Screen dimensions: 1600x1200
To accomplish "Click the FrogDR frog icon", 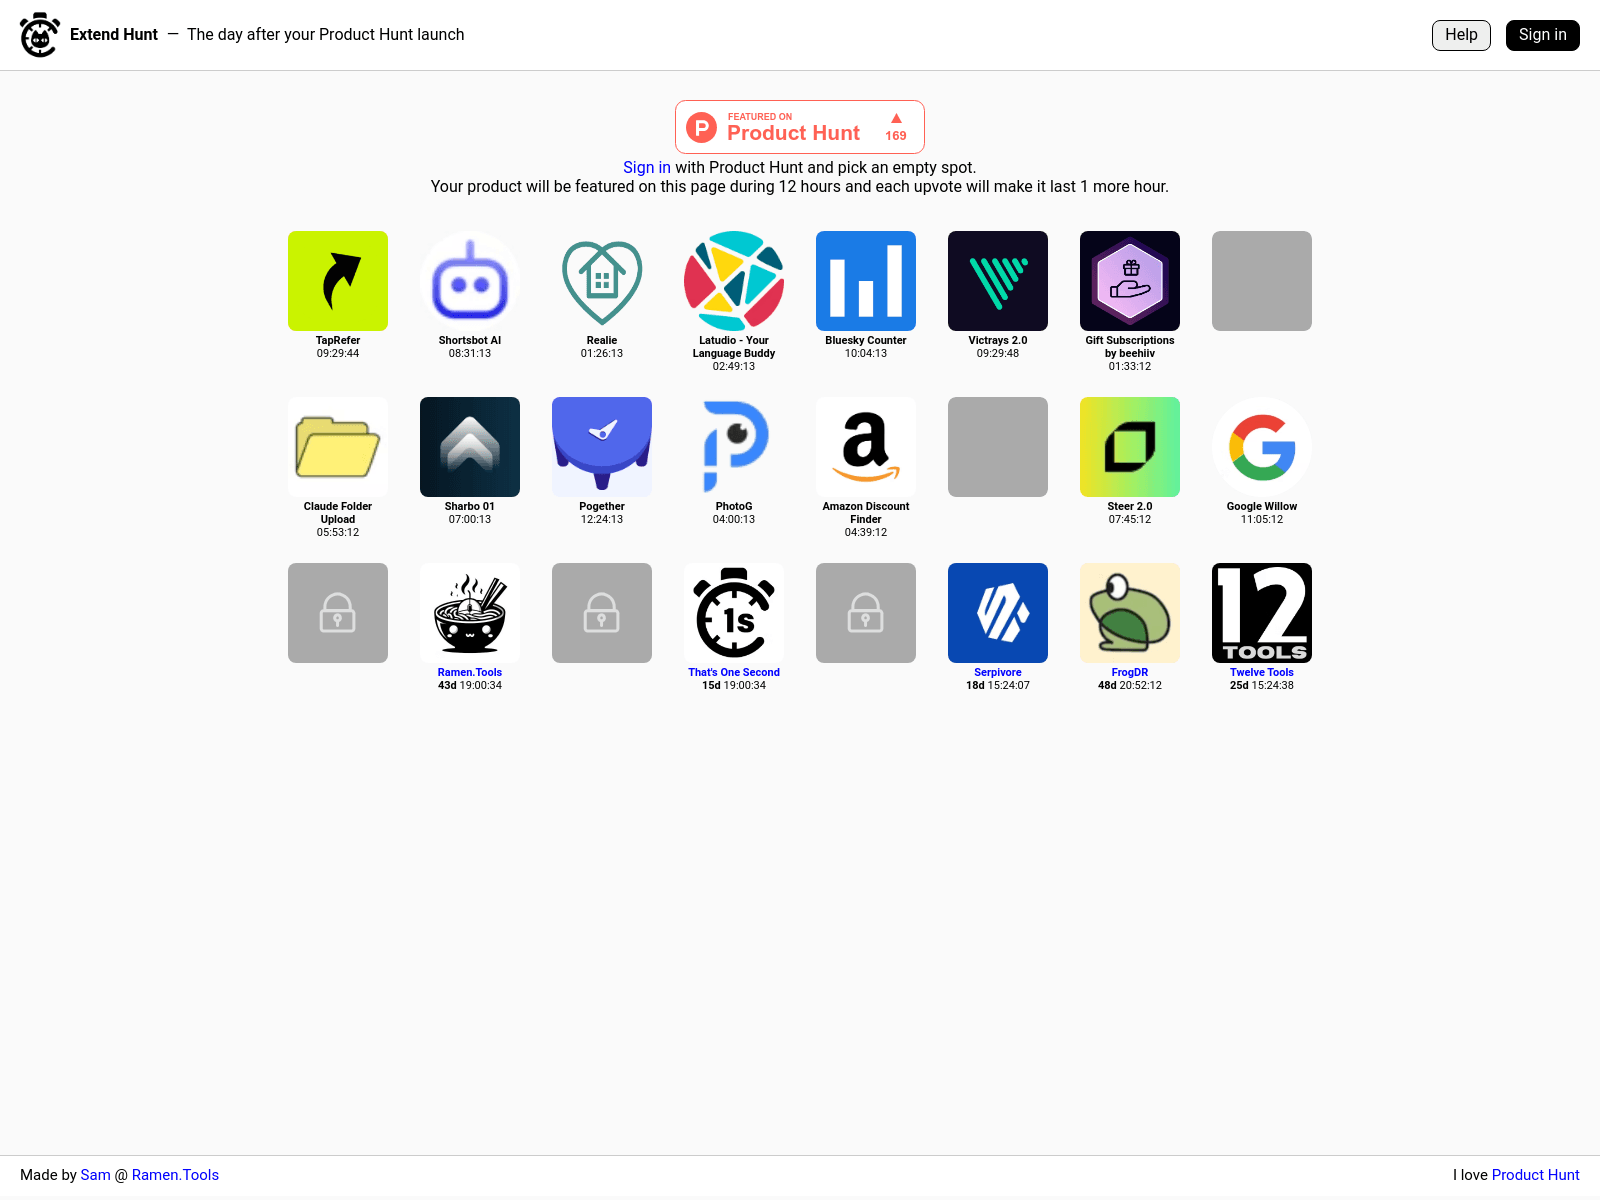I will (x=1129, y=612).
